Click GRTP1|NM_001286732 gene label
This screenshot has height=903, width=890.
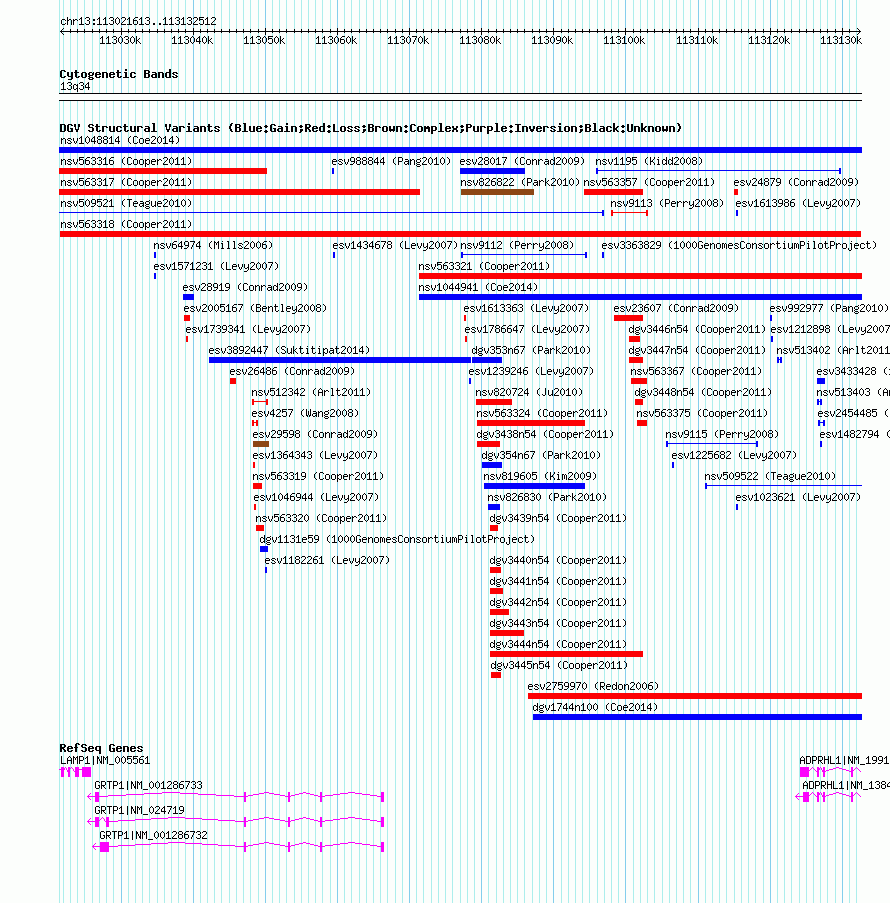(x=153, y=835)
